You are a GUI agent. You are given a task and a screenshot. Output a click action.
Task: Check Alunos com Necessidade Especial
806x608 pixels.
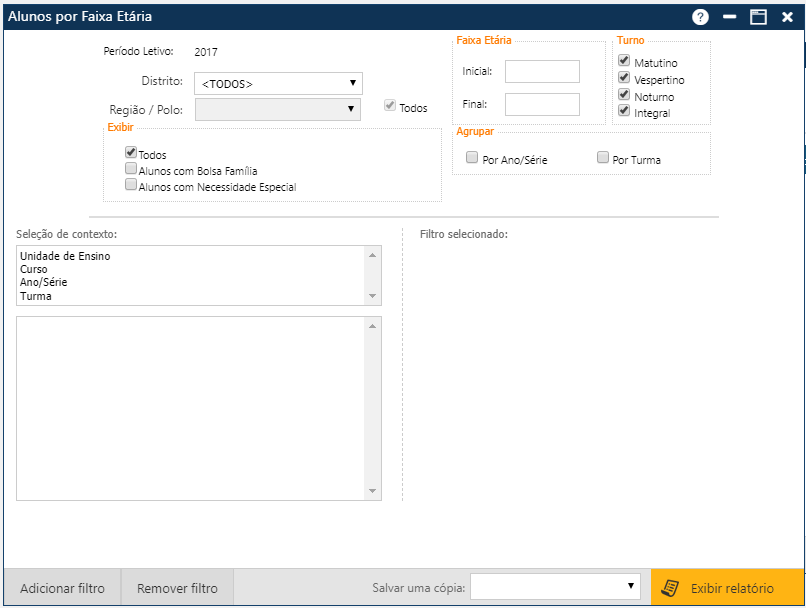[131, 185]
